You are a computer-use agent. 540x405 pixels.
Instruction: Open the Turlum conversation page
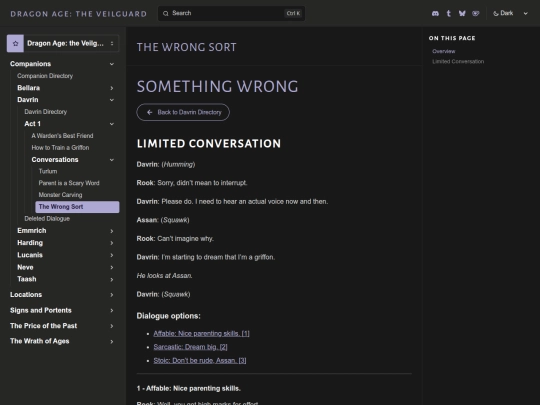48,171
